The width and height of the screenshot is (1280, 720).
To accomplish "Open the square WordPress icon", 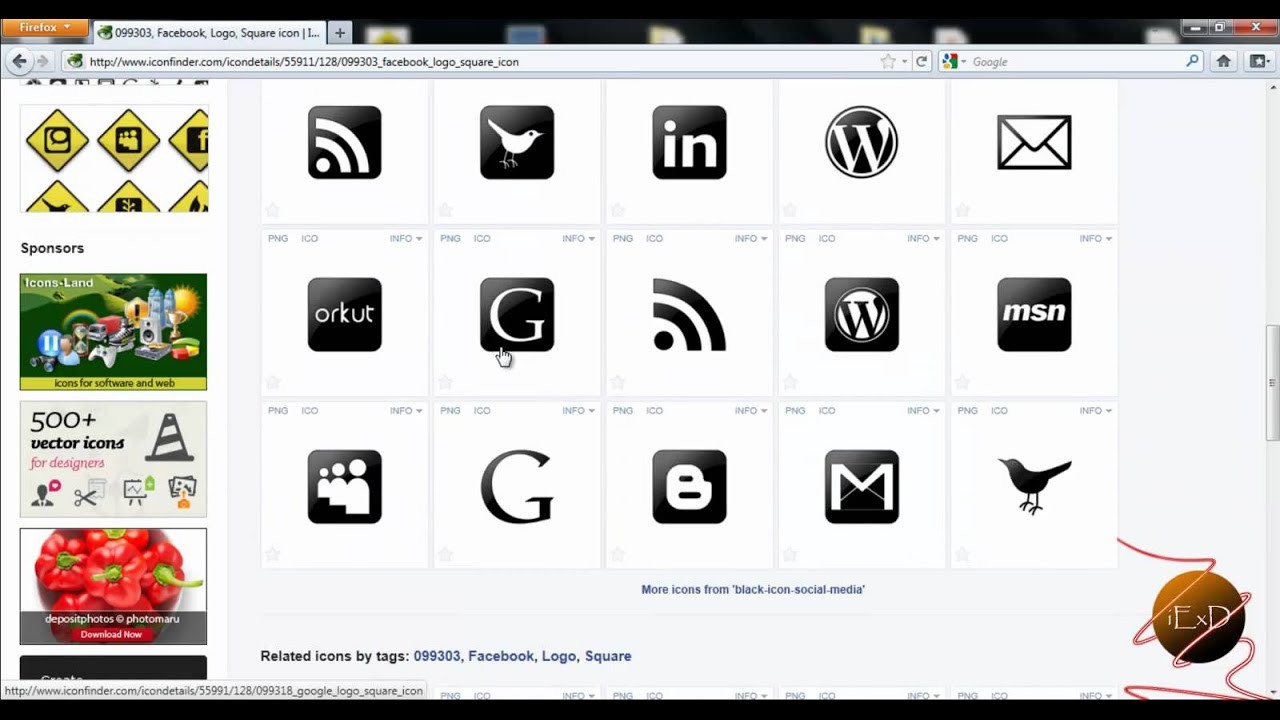I will (x=861, y=314).
